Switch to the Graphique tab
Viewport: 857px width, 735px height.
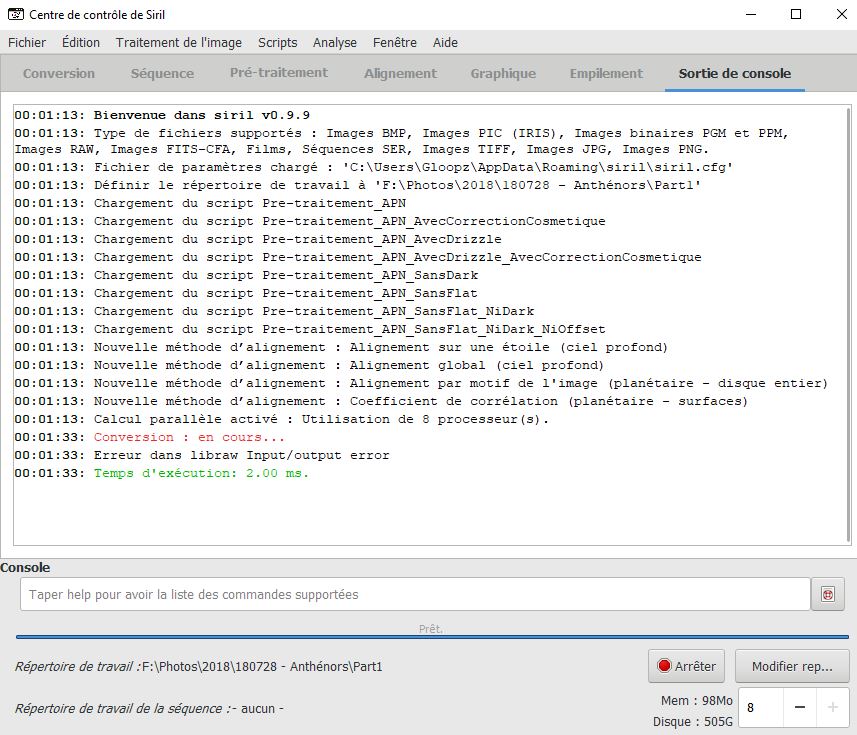point(503,73)
